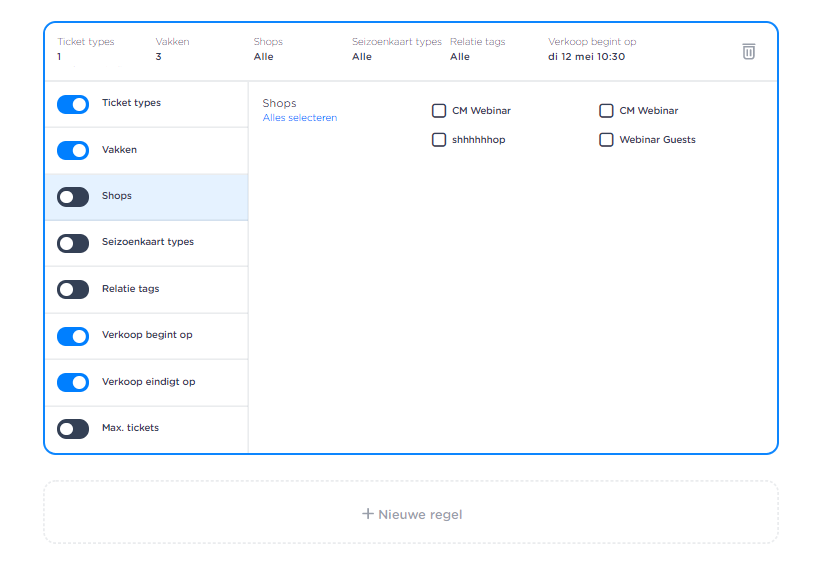
Task: Switch on the Relatie tags toggle
Action: (x=73, y=289)
